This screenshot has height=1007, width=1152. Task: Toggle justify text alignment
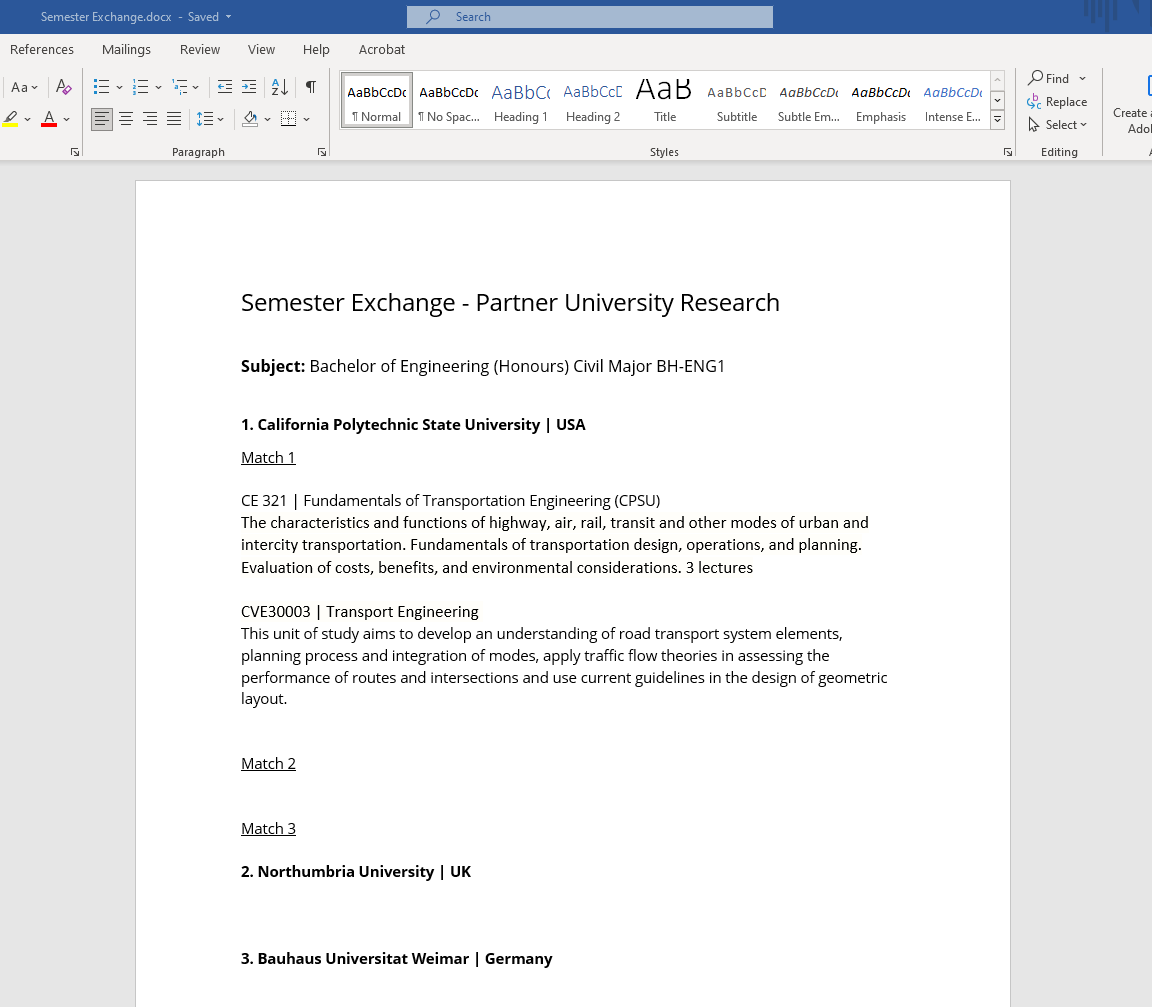tap(174, 119)
